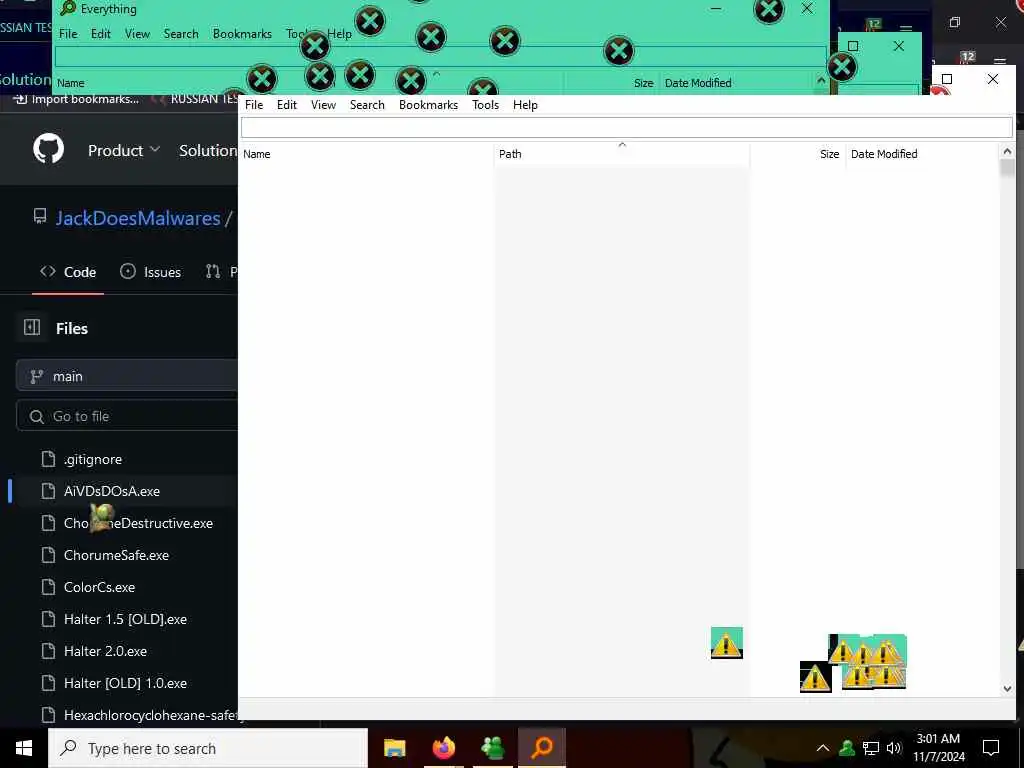
Task: Open the Windows Start menu
Action: point(24,748)
